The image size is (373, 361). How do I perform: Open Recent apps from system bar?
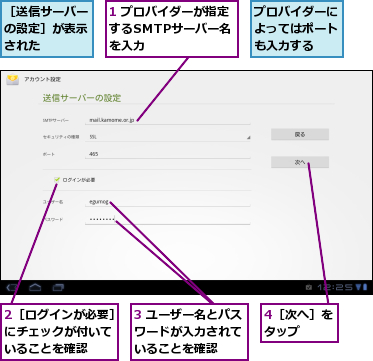pos(58,287)
